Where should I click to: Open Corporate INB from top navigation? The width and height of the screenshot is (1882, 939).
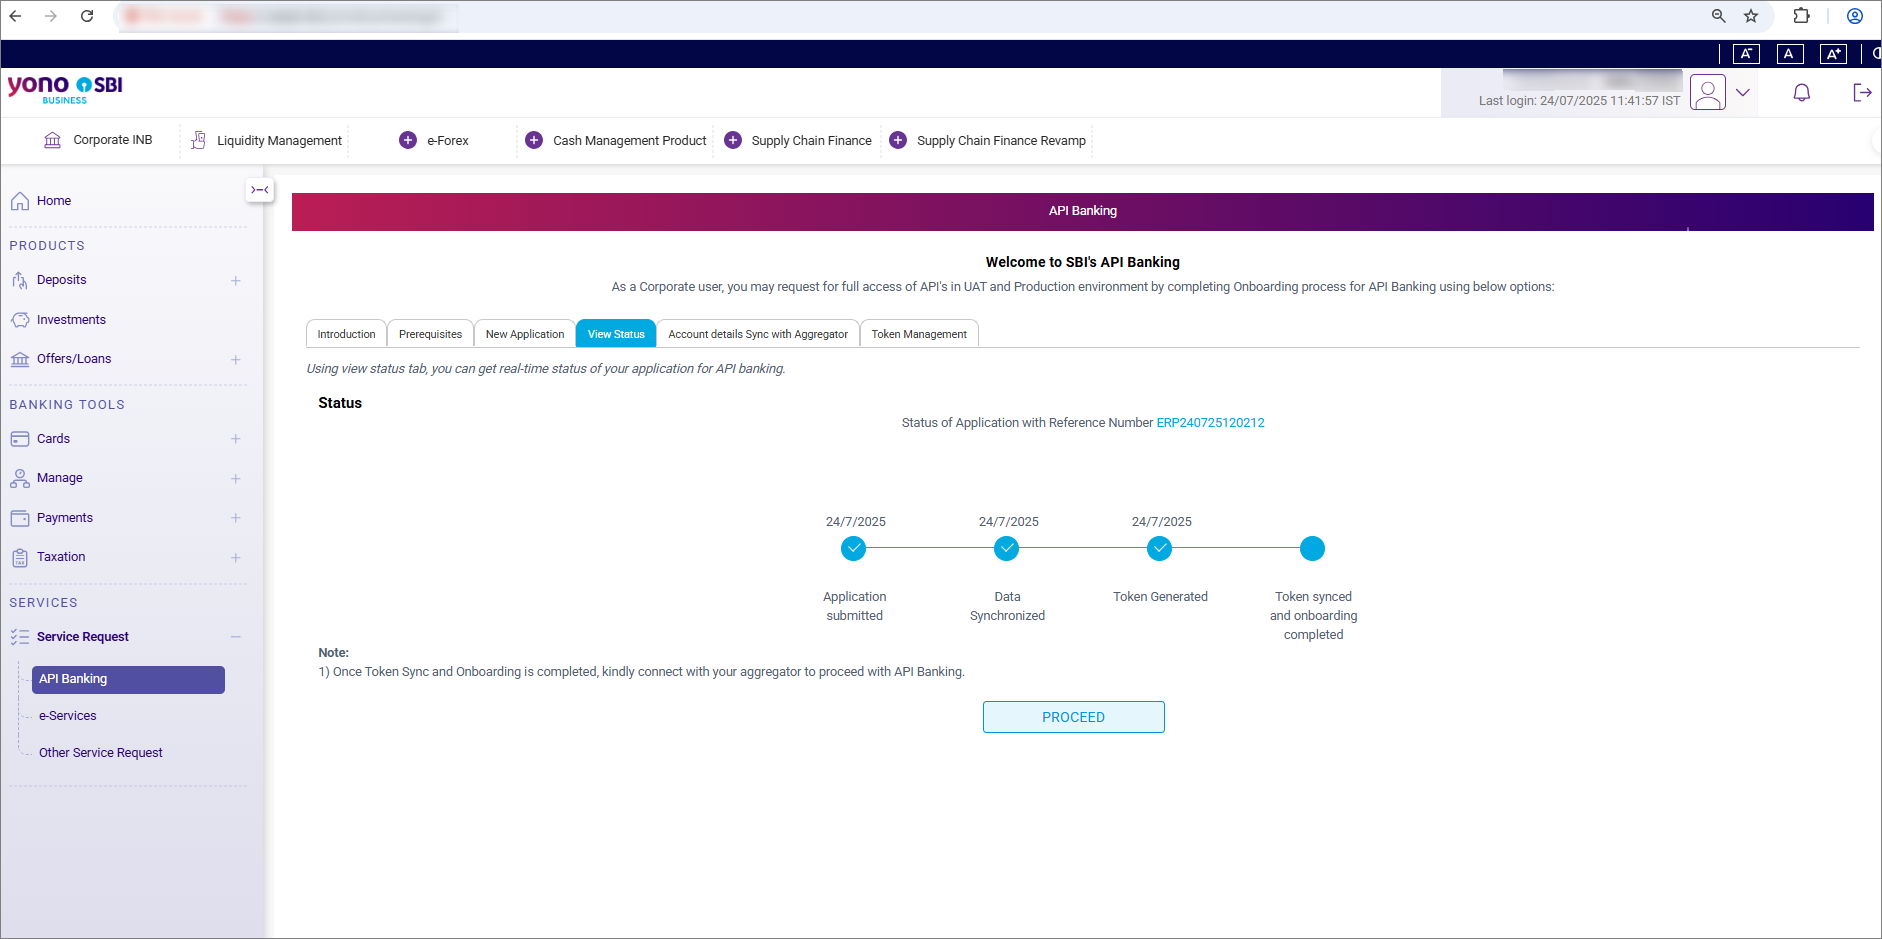coord(98,140)
